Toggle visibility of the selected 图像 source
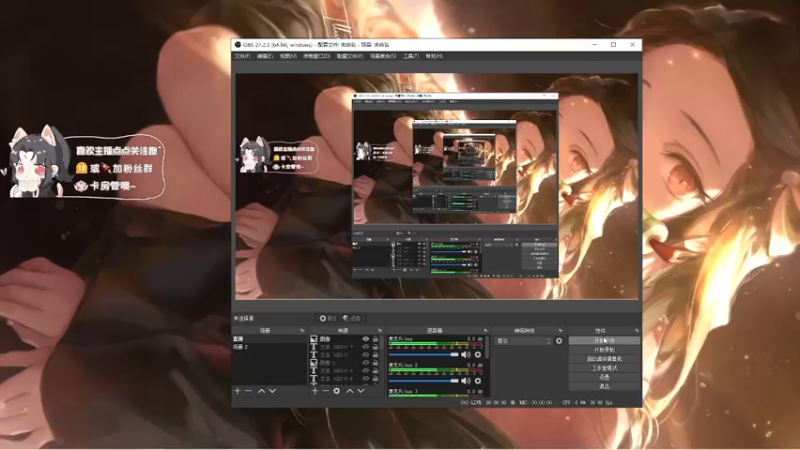The height and width of the screenshot is (450, 800). point(366,339)
